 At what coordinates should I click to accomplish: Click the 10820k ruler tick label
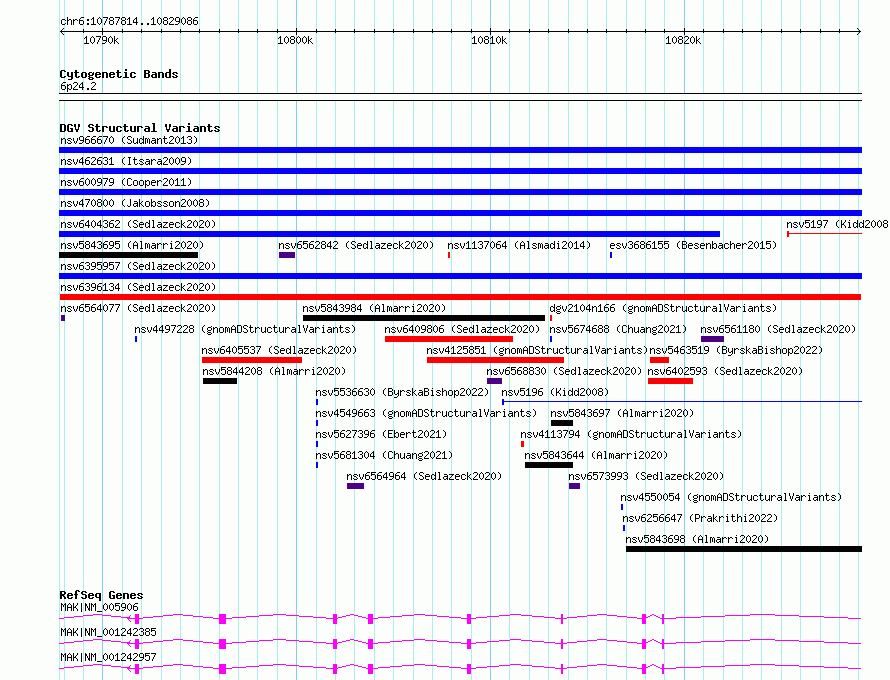point(683,40)
